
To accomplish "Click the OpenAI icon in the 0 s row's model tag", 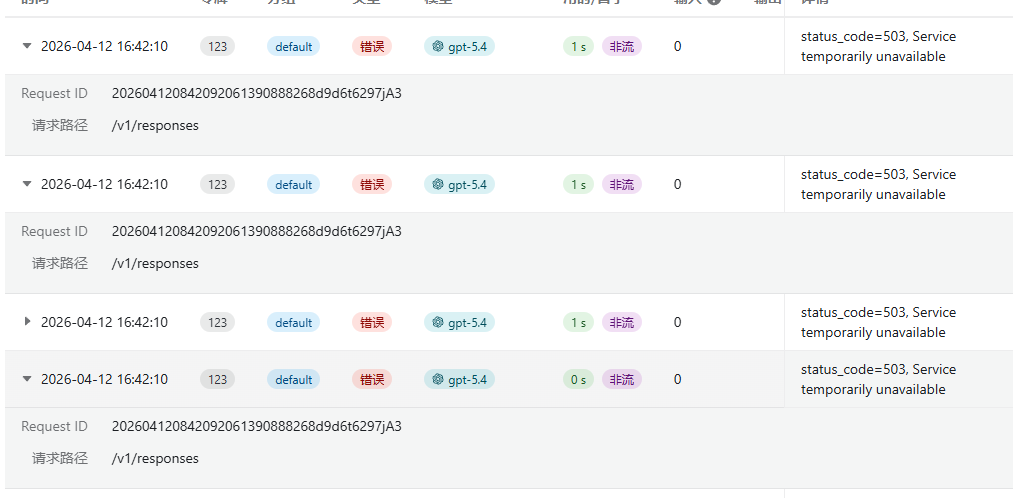I will pos(439,380).
